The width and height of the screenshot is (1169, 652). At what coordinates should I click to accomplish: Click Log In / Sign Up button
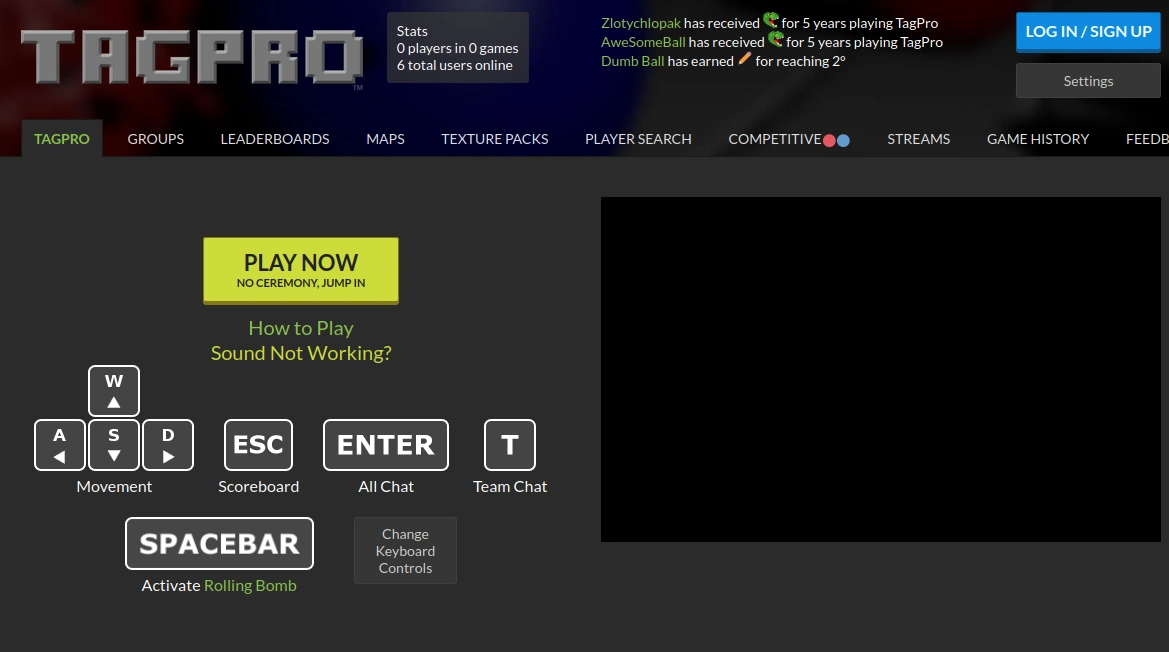coord(1088,32)
